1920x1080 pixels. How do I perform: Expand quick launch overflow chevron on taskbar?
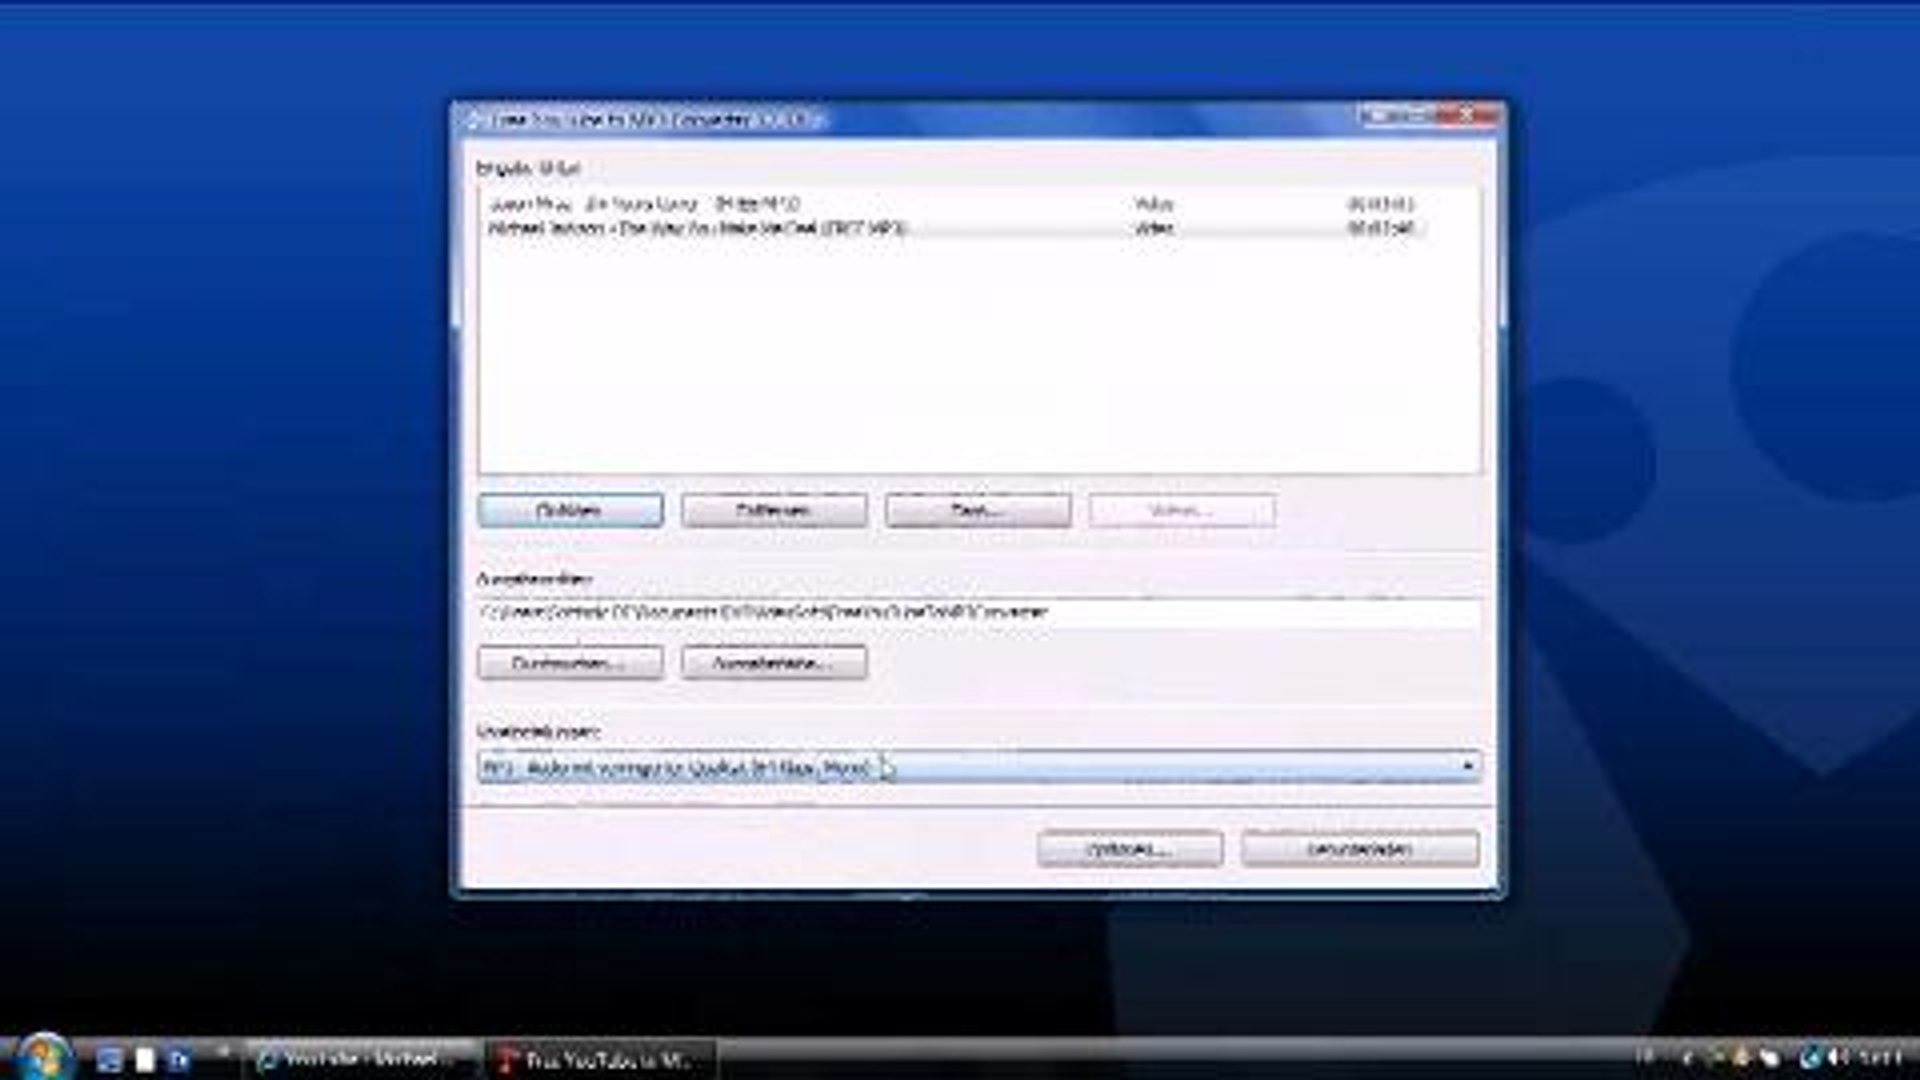tap(223, 1051)
